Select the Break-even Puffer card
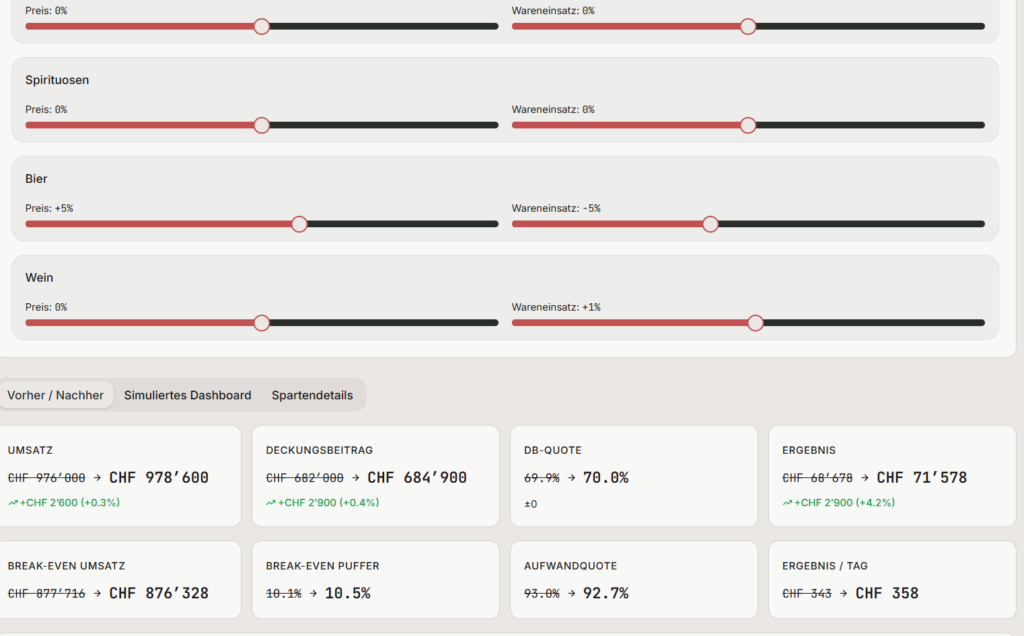Image resolution: width=1024 pixels, height=636 pixels. click(375, 580)
